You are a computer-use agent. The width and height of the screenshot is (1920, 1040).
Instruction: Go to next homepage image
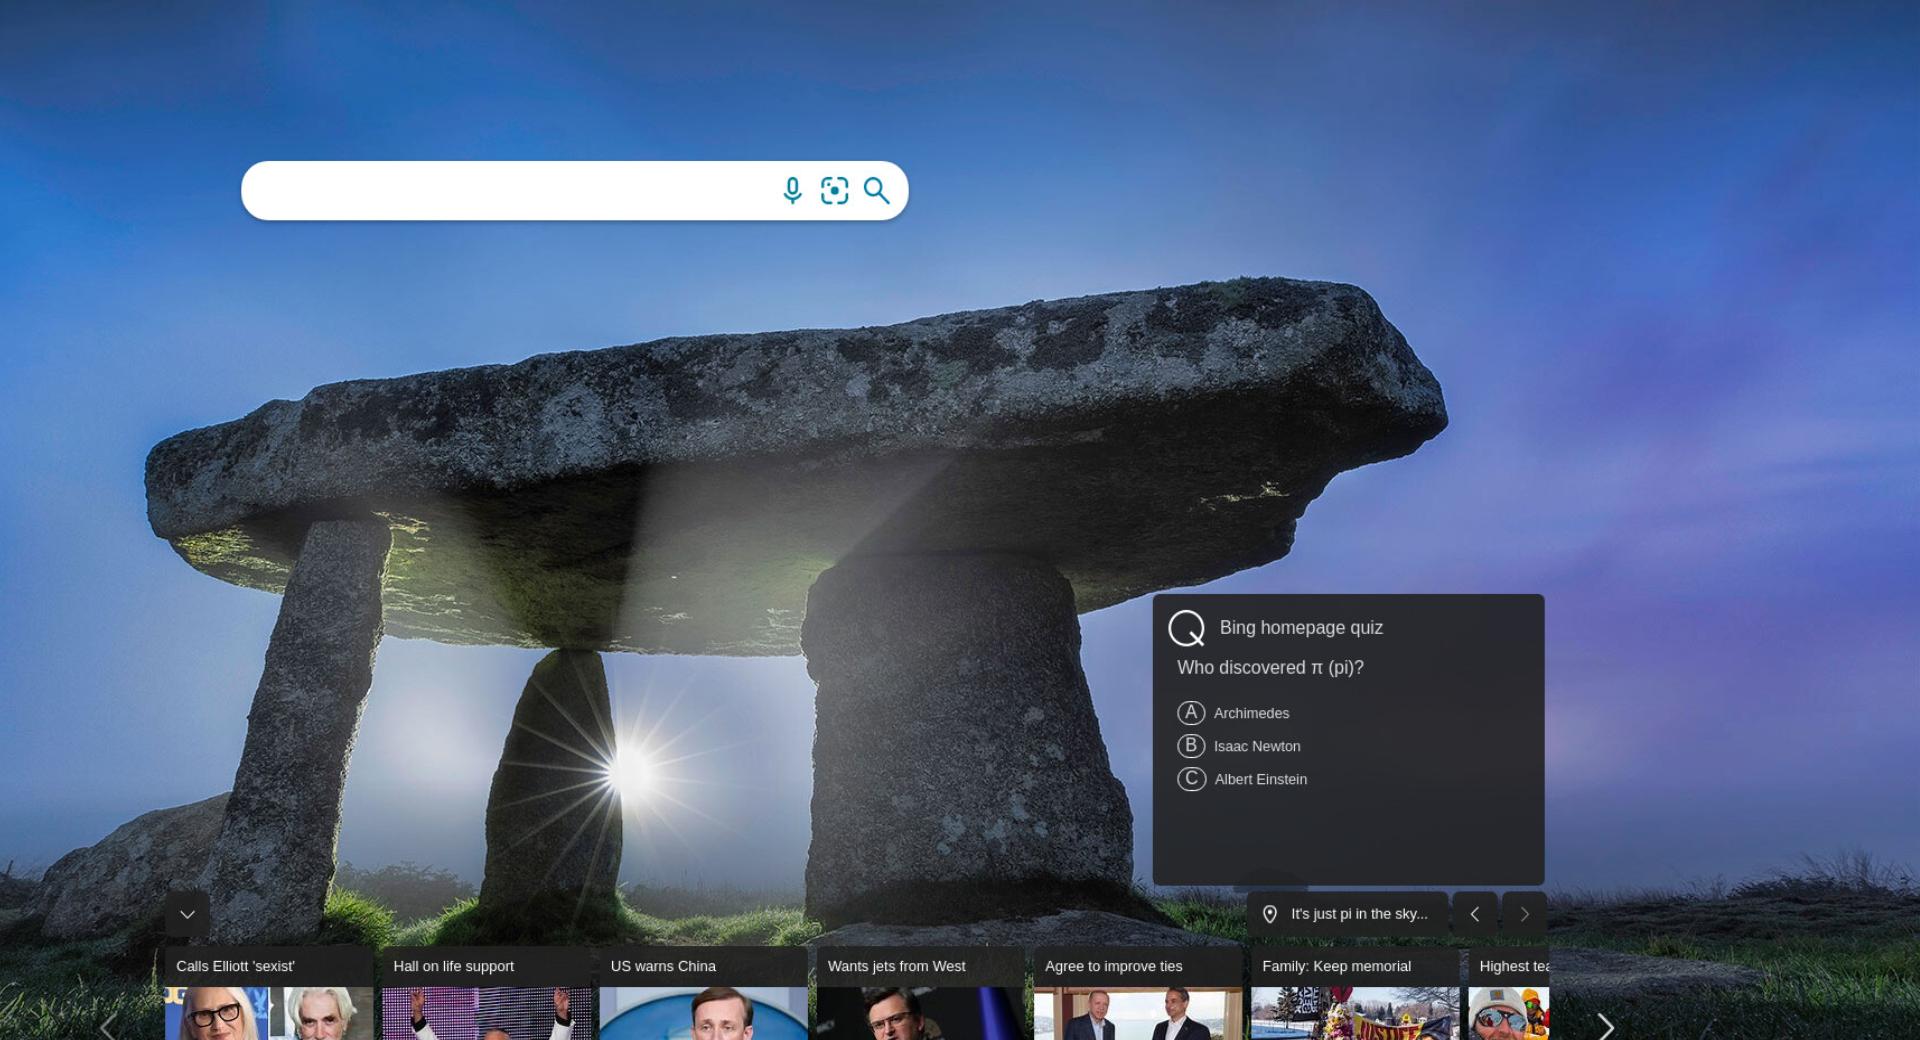(1524, 914)
